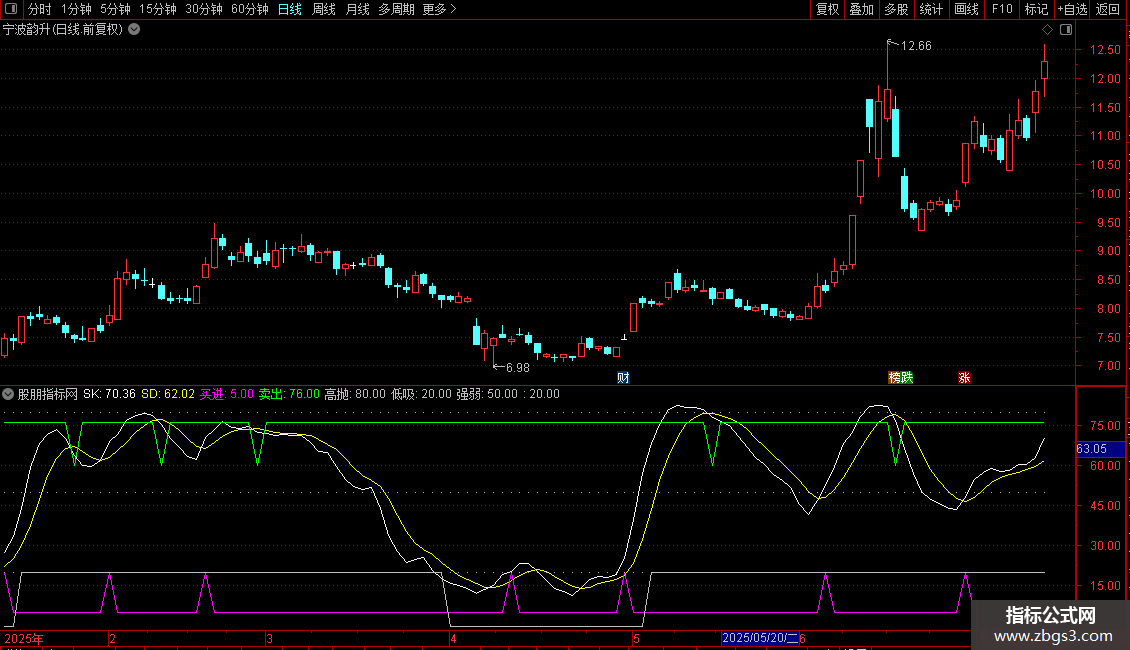
Task: Switch to the 日线 daily period
Action: pyautogui.click(x=289, y=10)
